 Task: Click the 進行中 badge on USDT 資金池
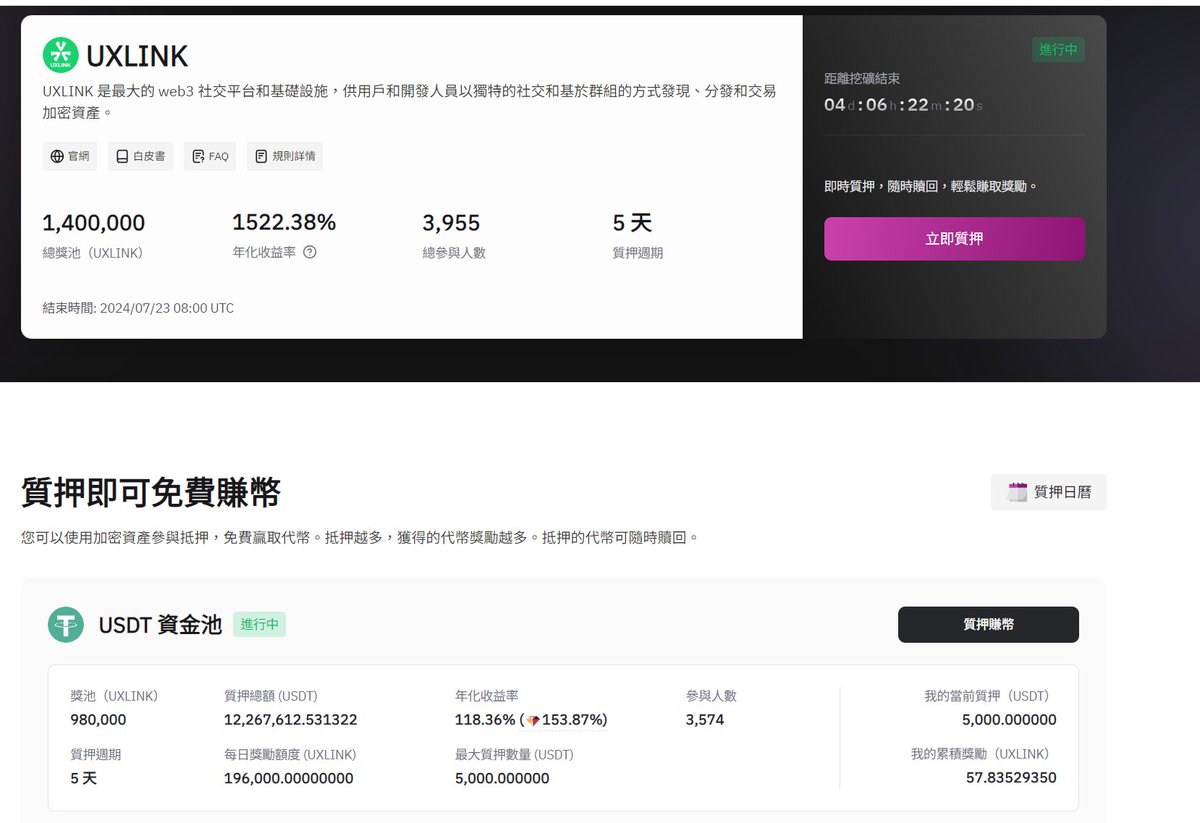[259, 624]
